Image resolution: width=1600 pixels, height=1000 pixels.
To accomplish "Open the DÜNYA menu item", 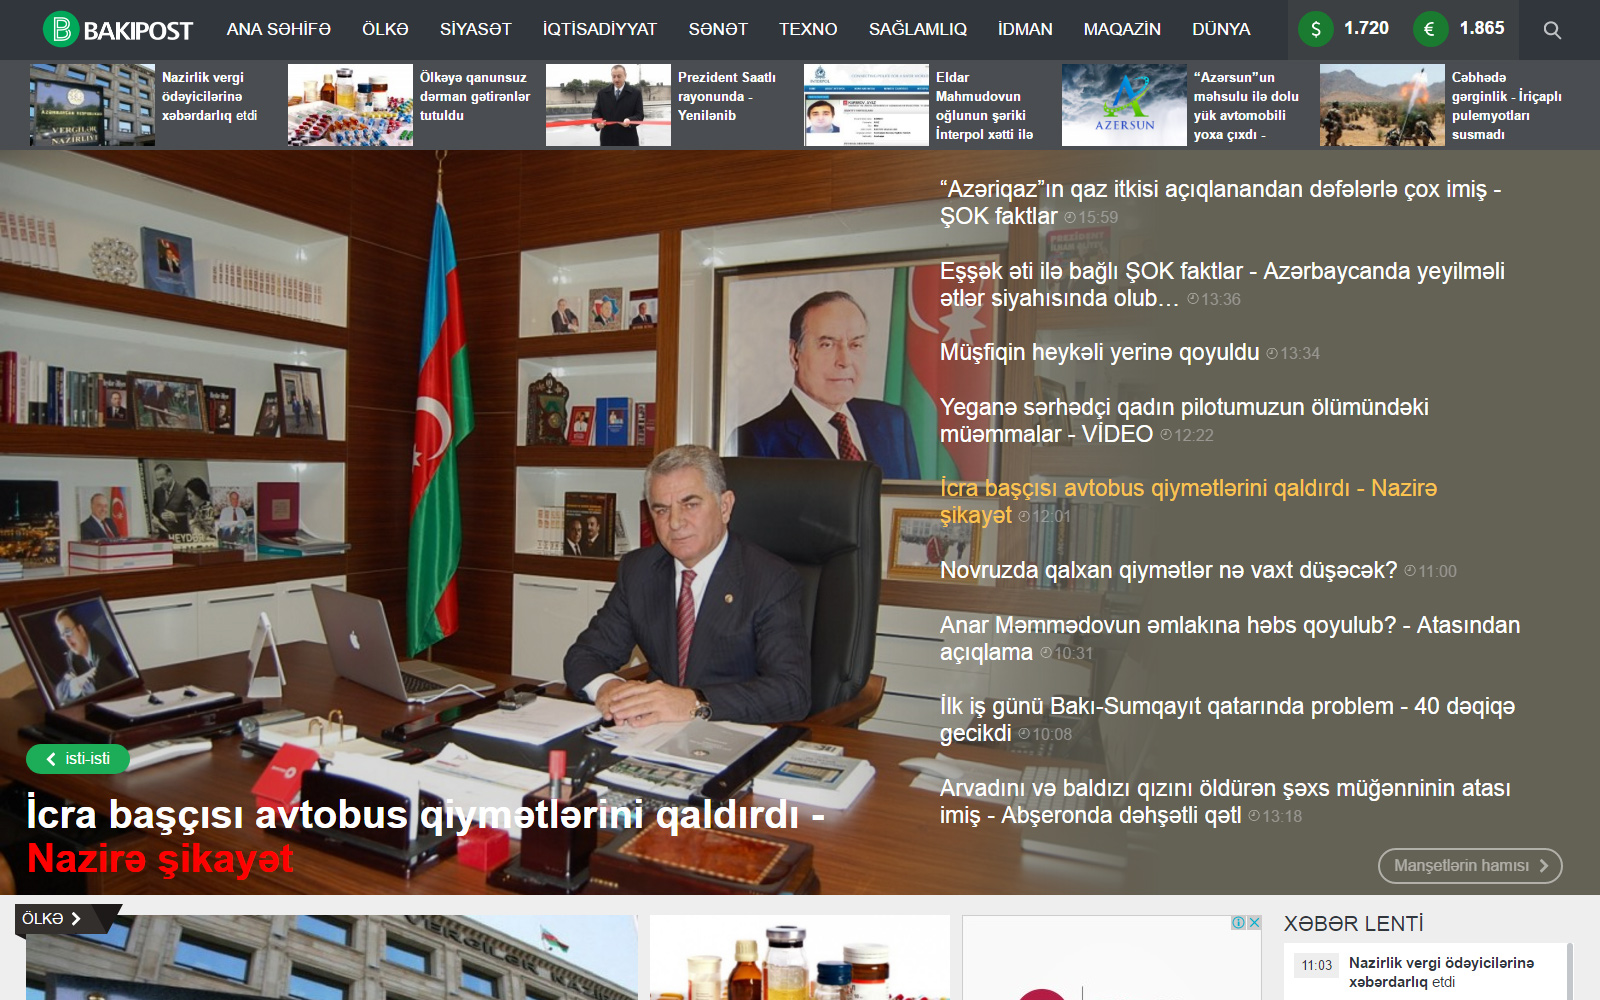I will click(1220, 30).
